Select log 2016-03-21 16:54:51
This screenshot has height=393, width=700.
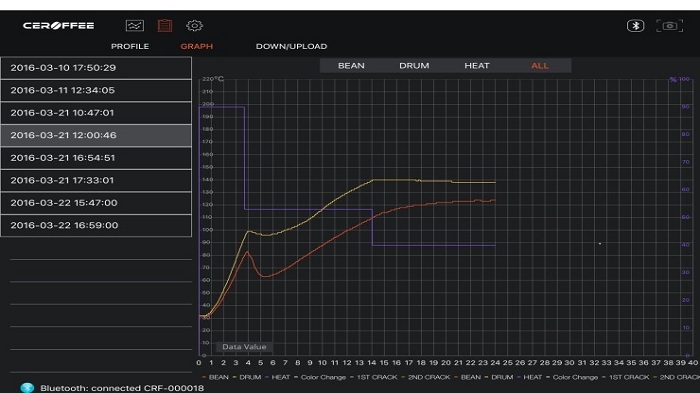96,158
